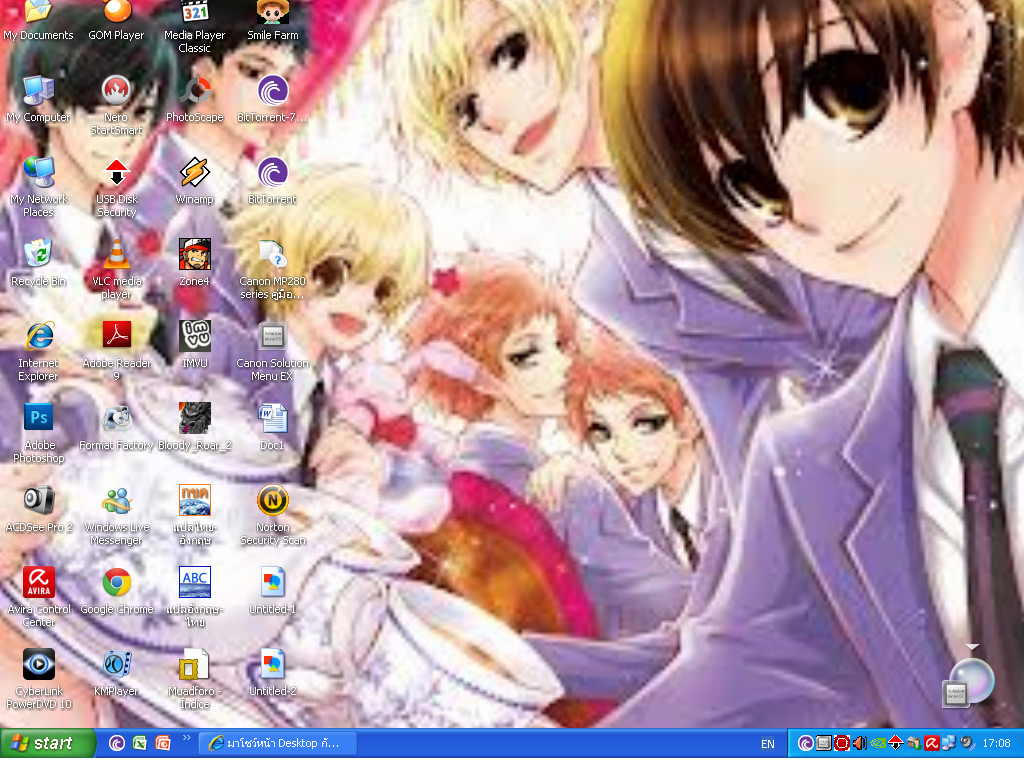Select the Untitled-2 file icon
The image size is (1024, 768).
point(272,673)
